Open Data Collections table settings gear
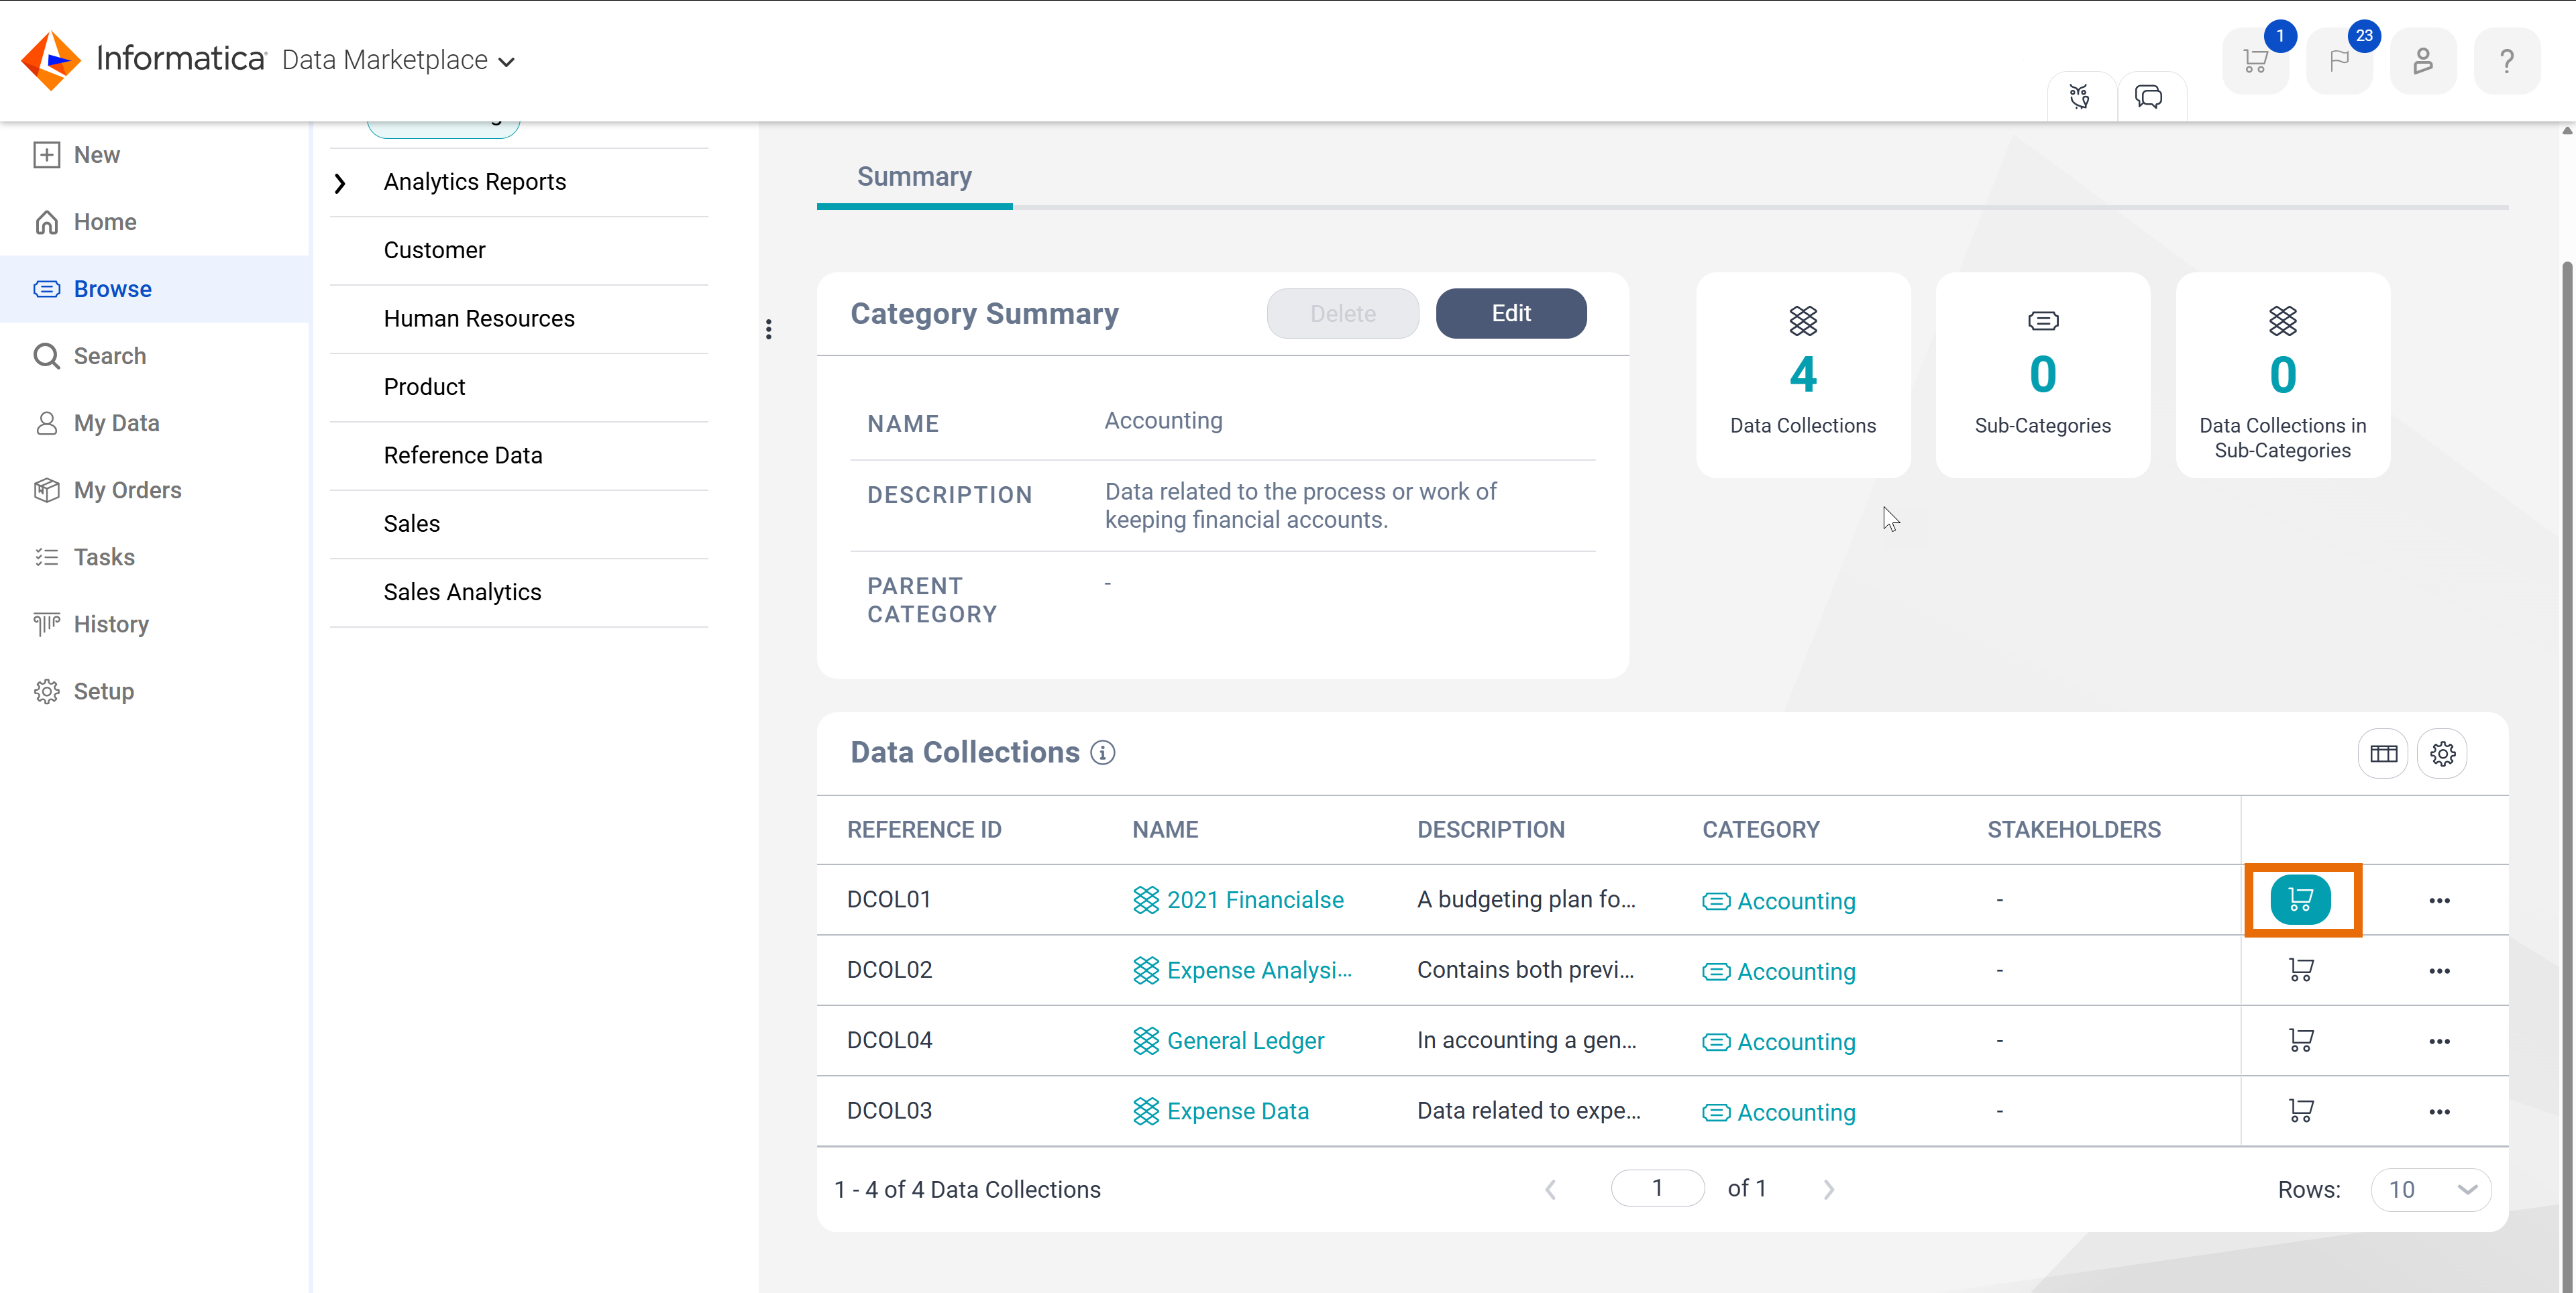The height and width of the screenshot is (1293, 2576). click(x=2442, y=753)
